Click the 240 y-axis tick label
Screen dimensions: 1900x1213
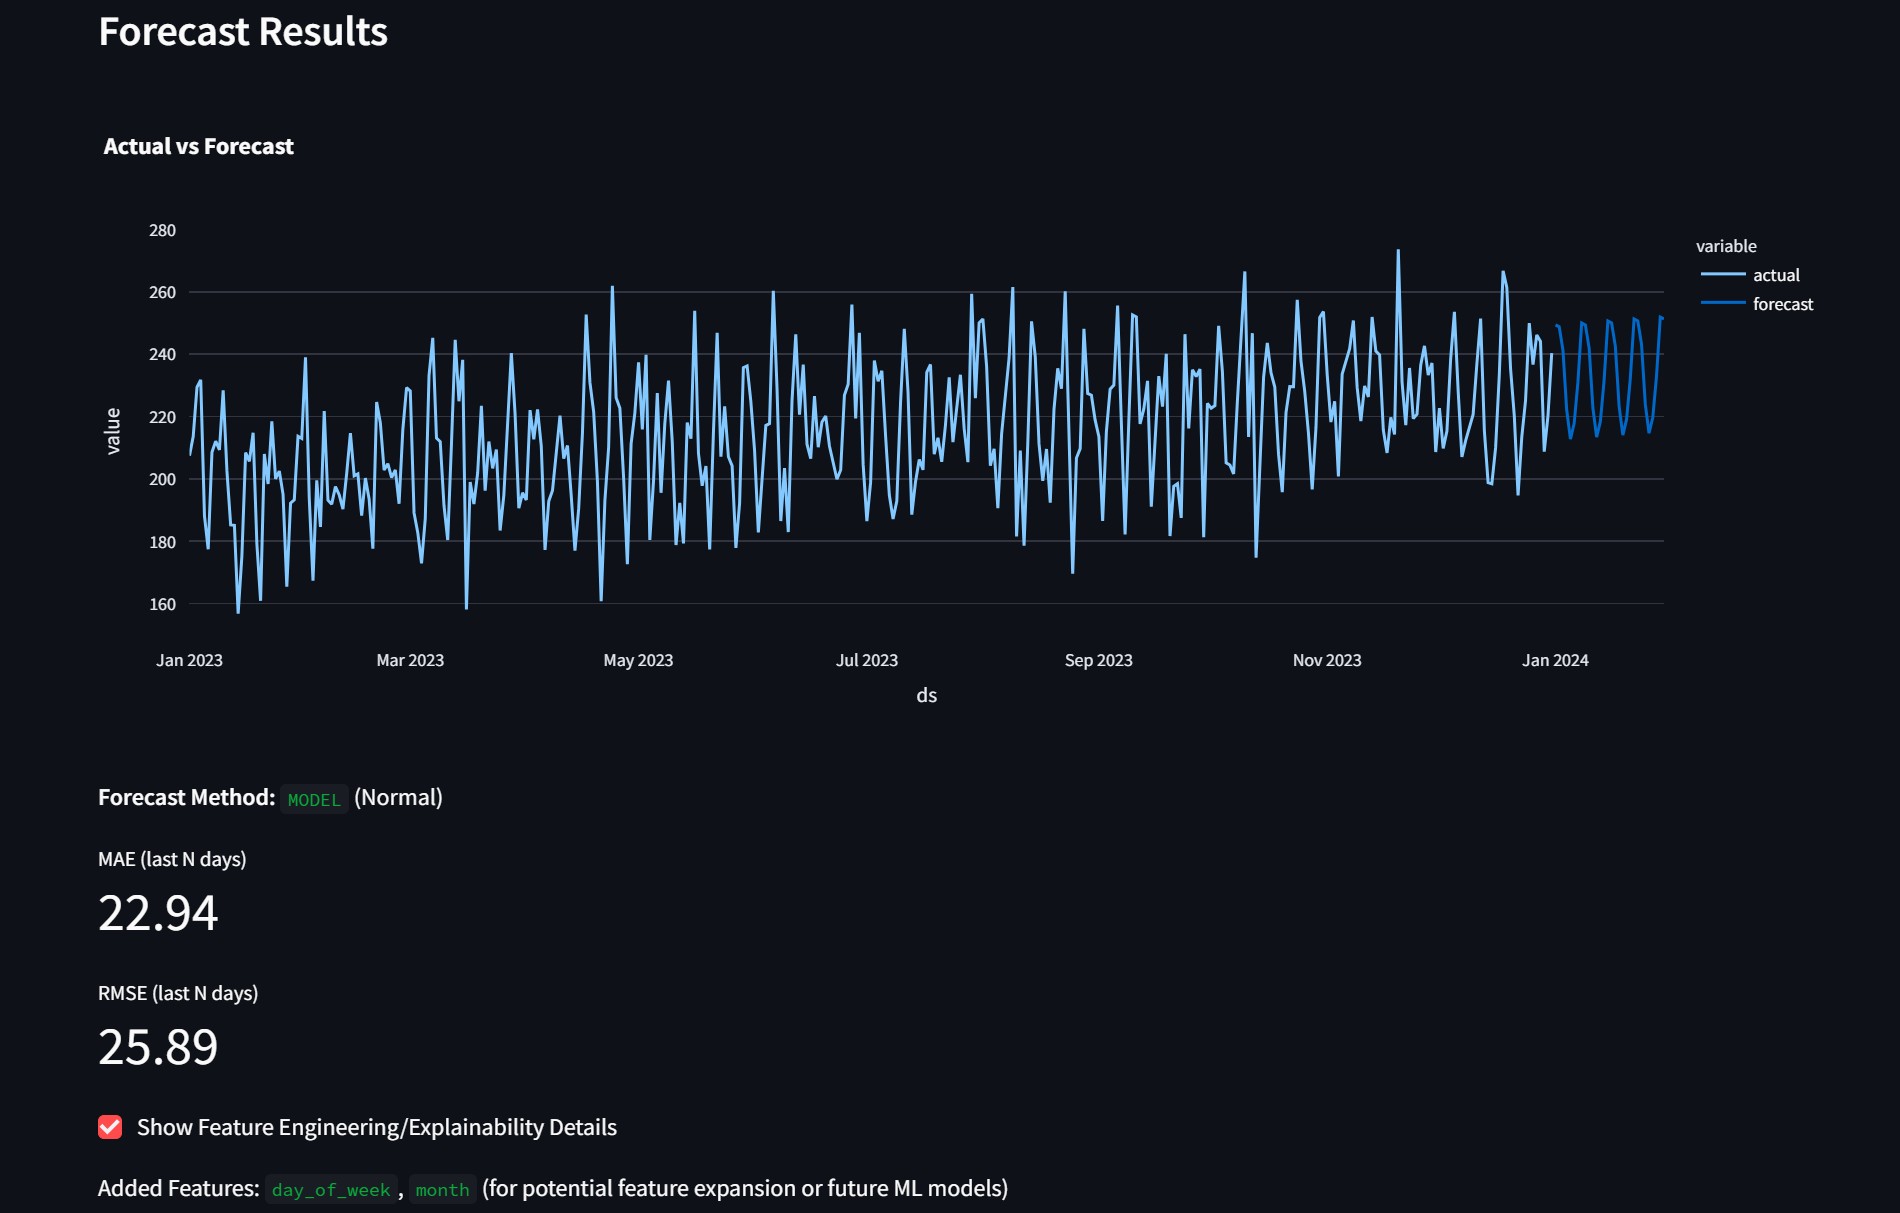(x=162, y=354)
